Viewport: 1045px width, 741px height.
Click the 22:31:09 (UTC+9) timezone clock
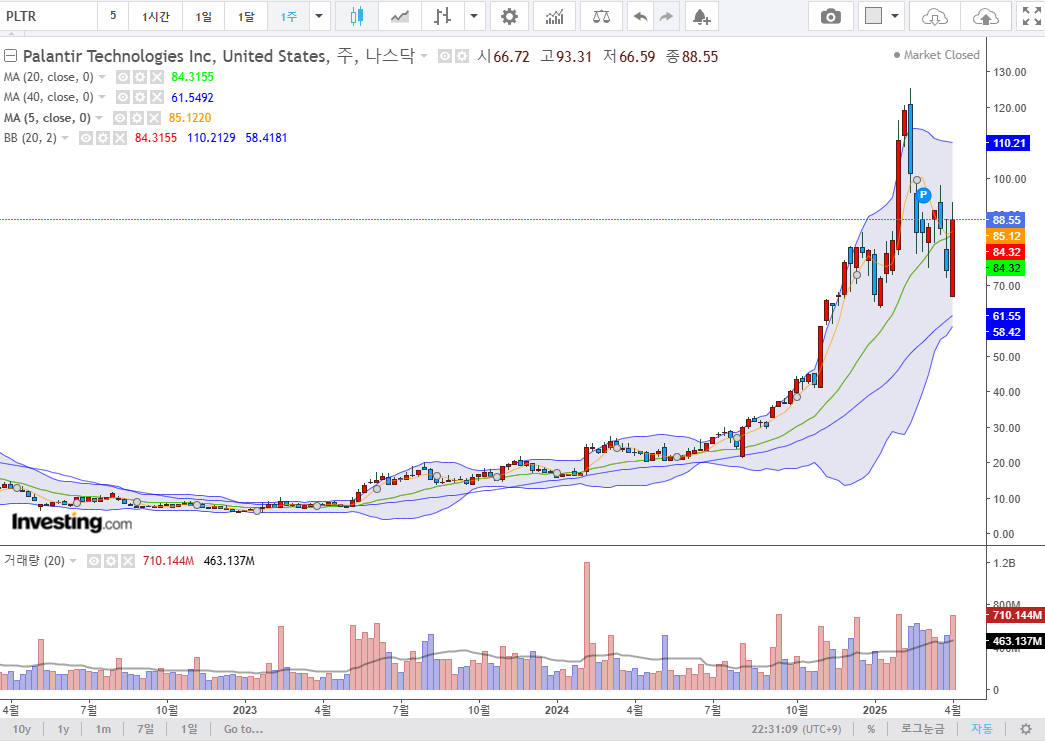pos(796,729)
